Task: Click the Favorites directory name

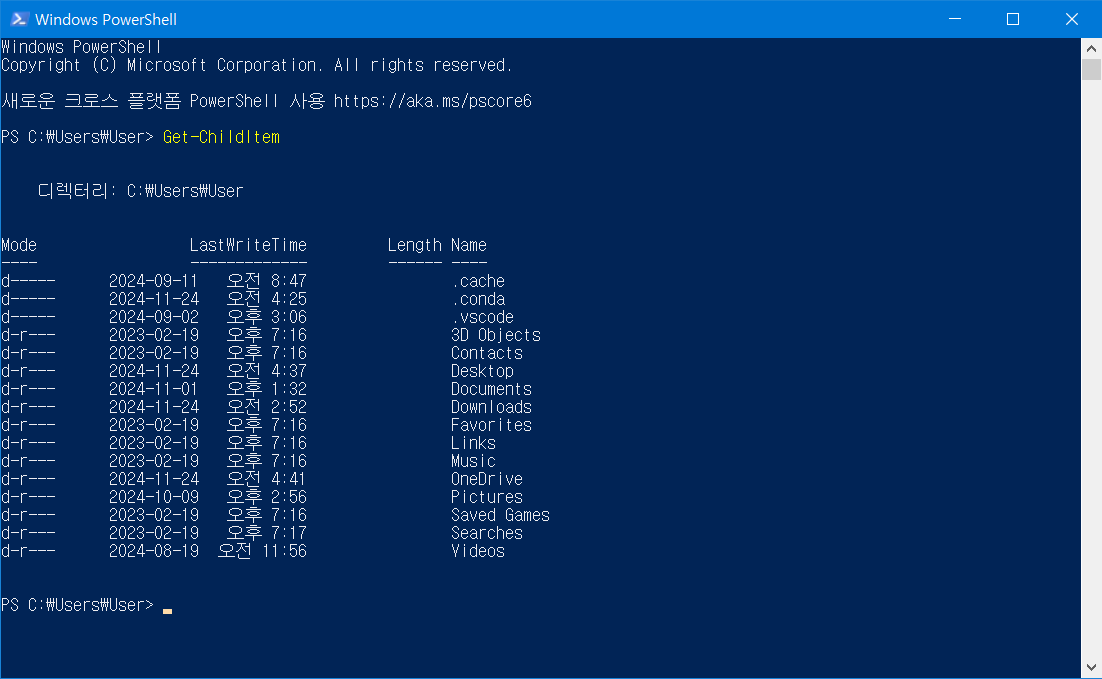Action: tap(491, 425)
